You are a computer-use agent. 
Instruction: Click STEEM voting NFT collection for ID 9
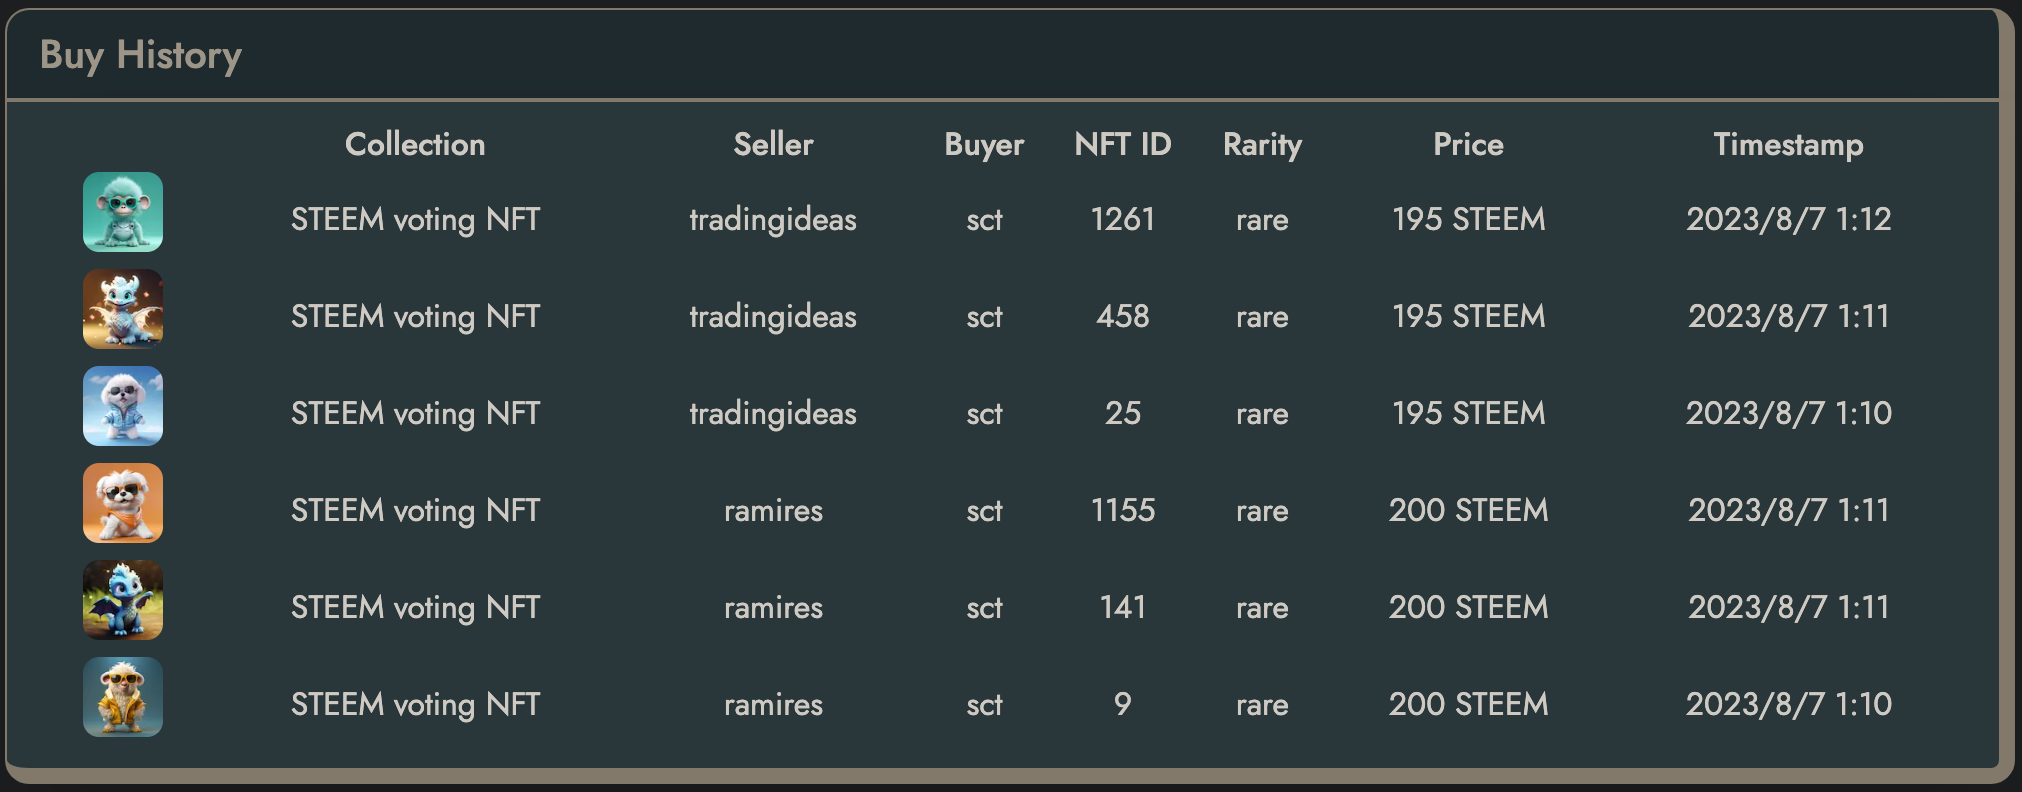(x=415, y=704)
